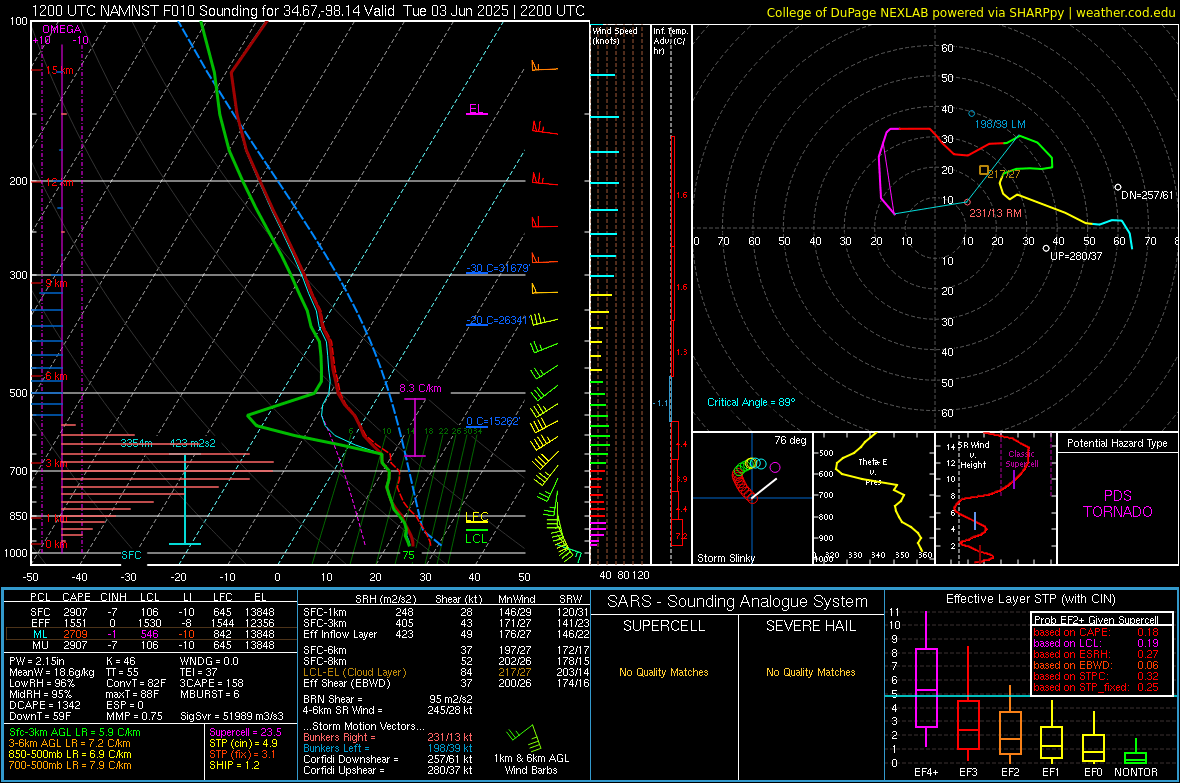
Task: Click the Sfc-3km AGL LR = 5.9 C/km line
Action: click(75, 732)
